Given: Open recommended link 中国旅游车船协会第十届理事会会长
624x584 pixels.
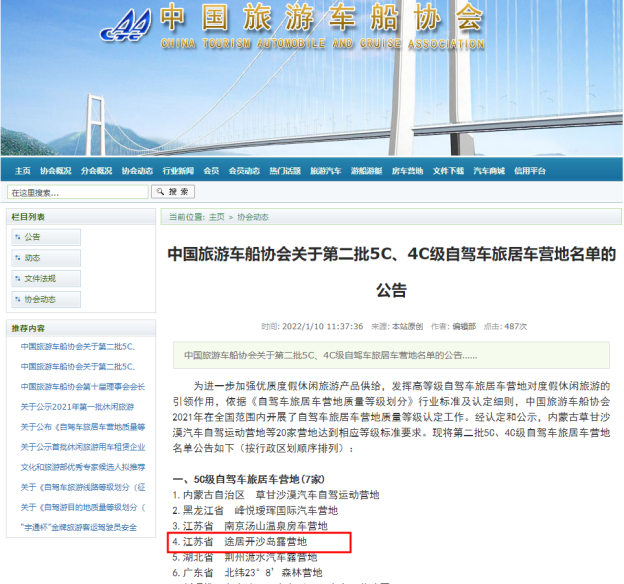Looking at the screenshot, I should pos(83,387).
